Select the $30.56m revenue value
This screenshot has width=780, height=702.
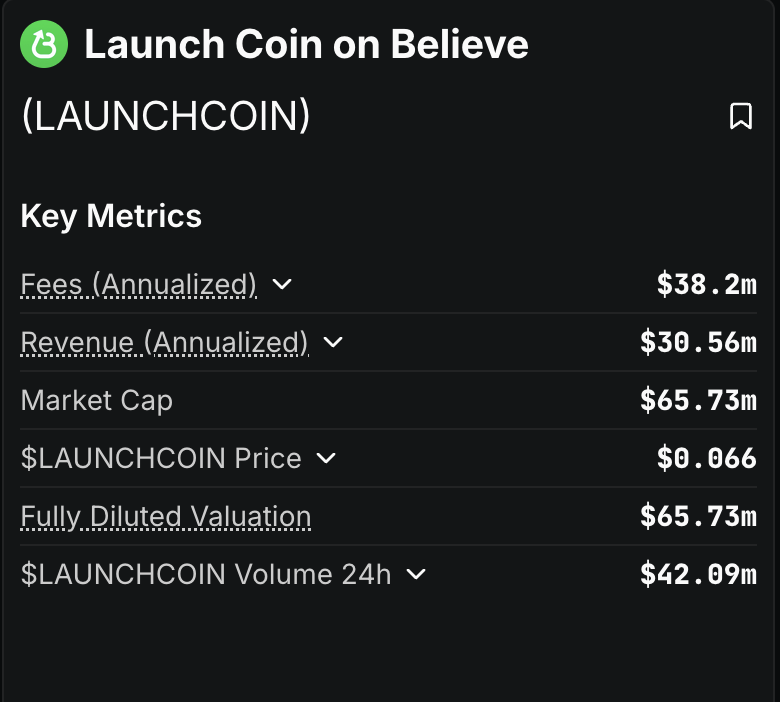coord(698,343)
